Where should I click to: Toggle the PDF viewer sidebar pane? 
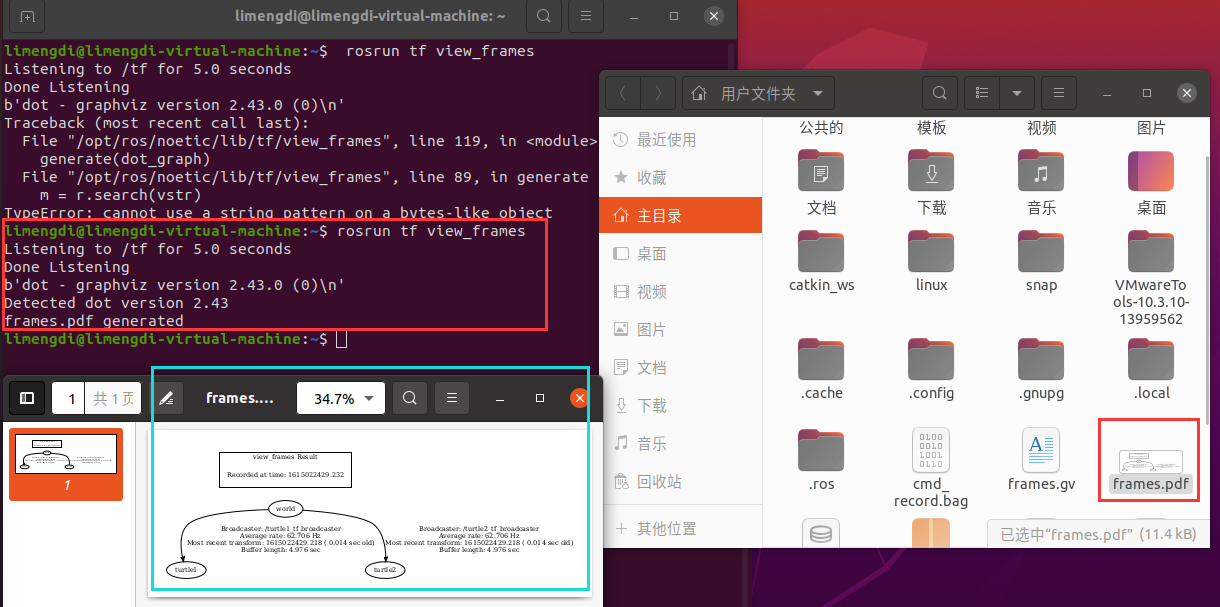click(x=27, y=397)
